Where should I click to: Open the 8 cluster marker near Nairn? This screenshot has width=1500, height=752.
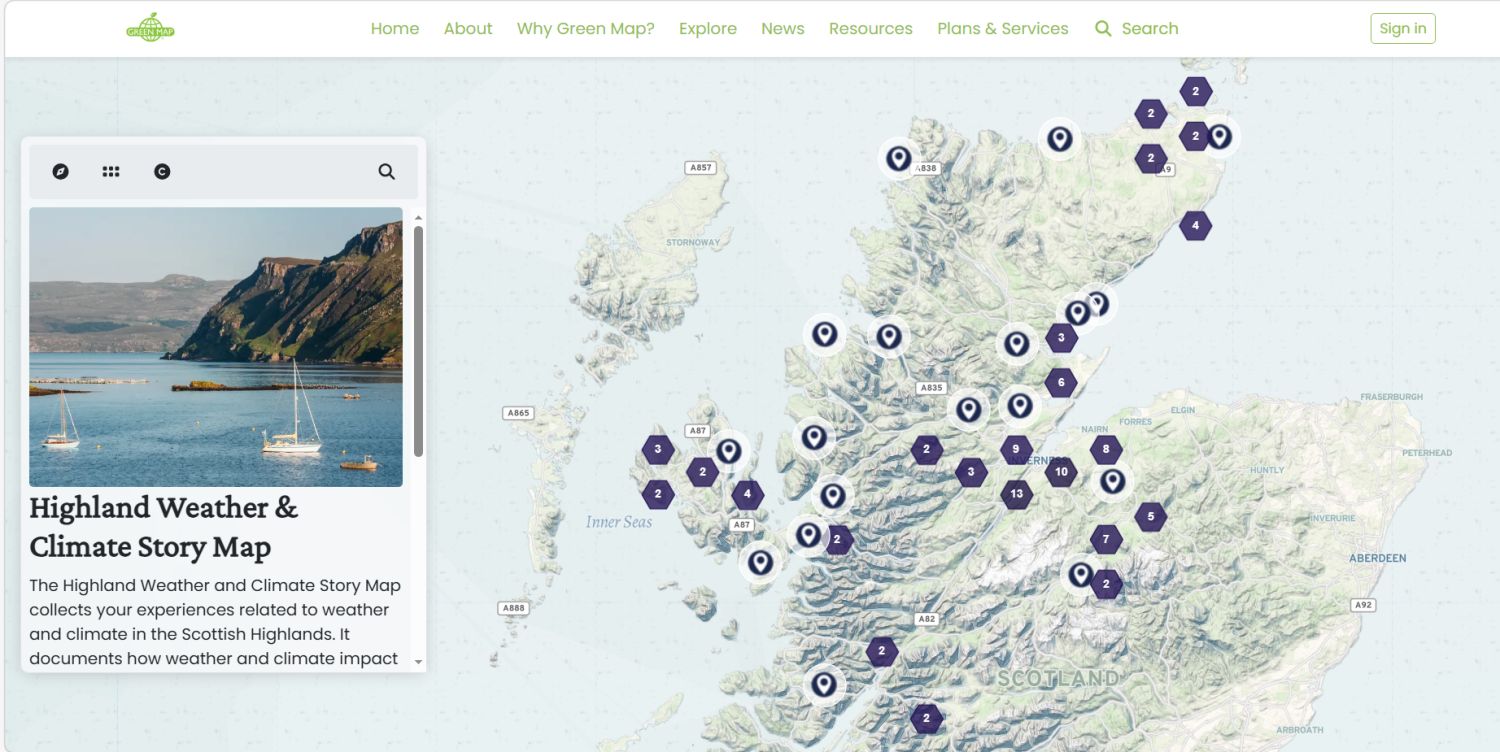(x=1106, y=450)
